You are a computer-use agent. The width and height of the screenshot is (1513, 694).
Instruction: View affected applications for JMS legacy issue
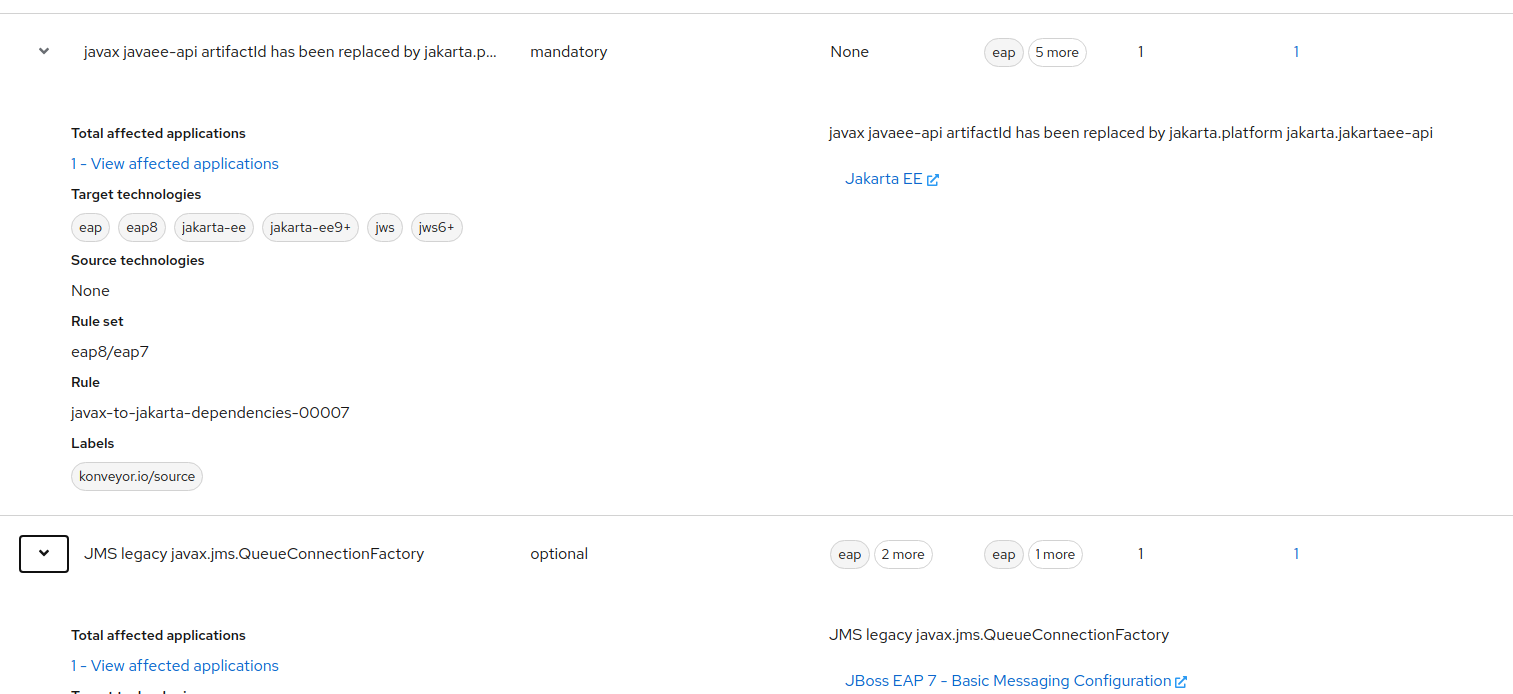[175, 666]
